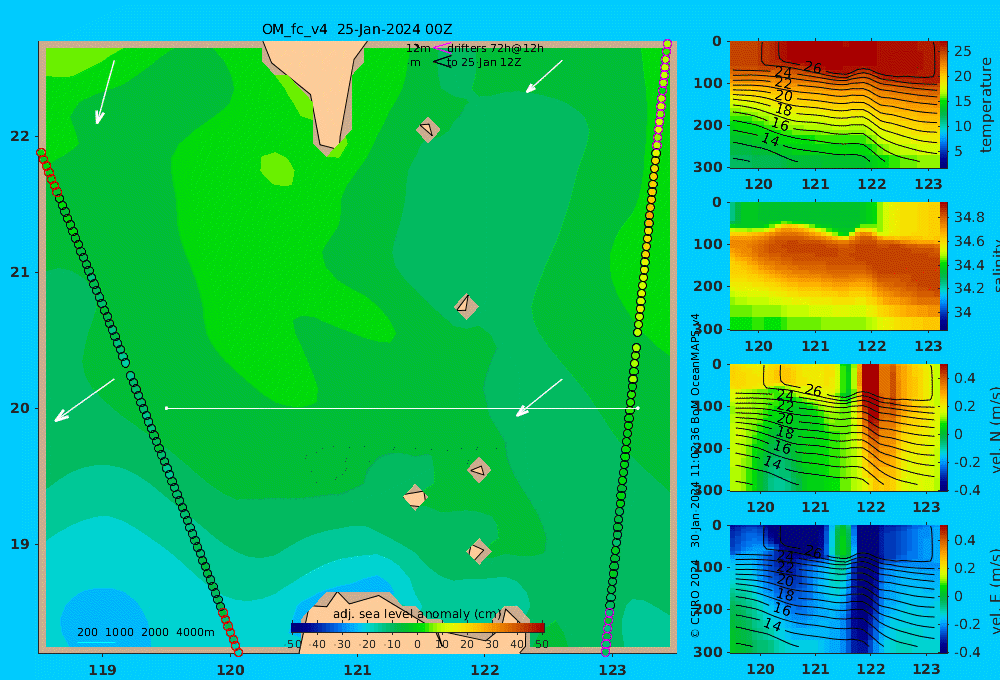Click the temperature section plot
1000x680 pixels.
coord(834,105)
